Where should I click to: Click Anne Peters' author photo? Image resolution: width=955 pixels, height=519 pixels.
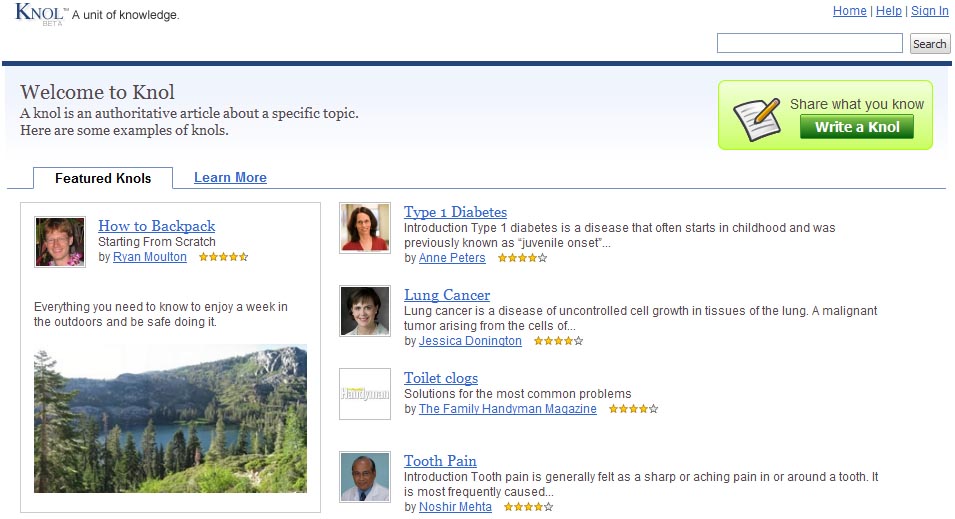point(365,228)
